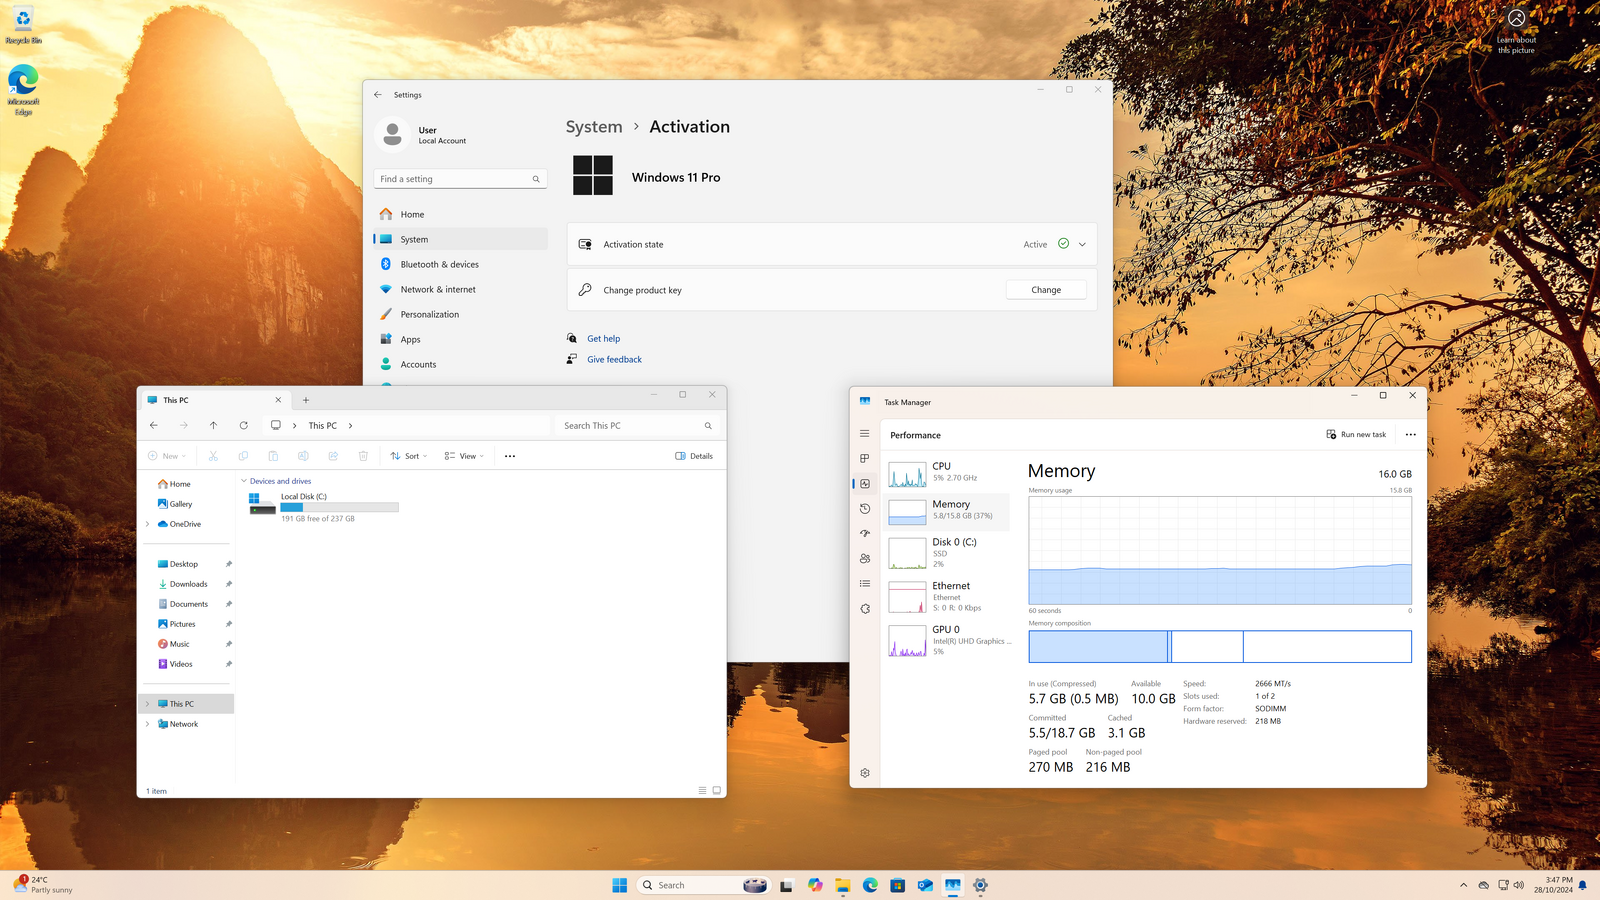The height and width of the screenshot is (900, 1600).
Task: Click Run new task in Task Manager
Action: tap(1356, 435)
